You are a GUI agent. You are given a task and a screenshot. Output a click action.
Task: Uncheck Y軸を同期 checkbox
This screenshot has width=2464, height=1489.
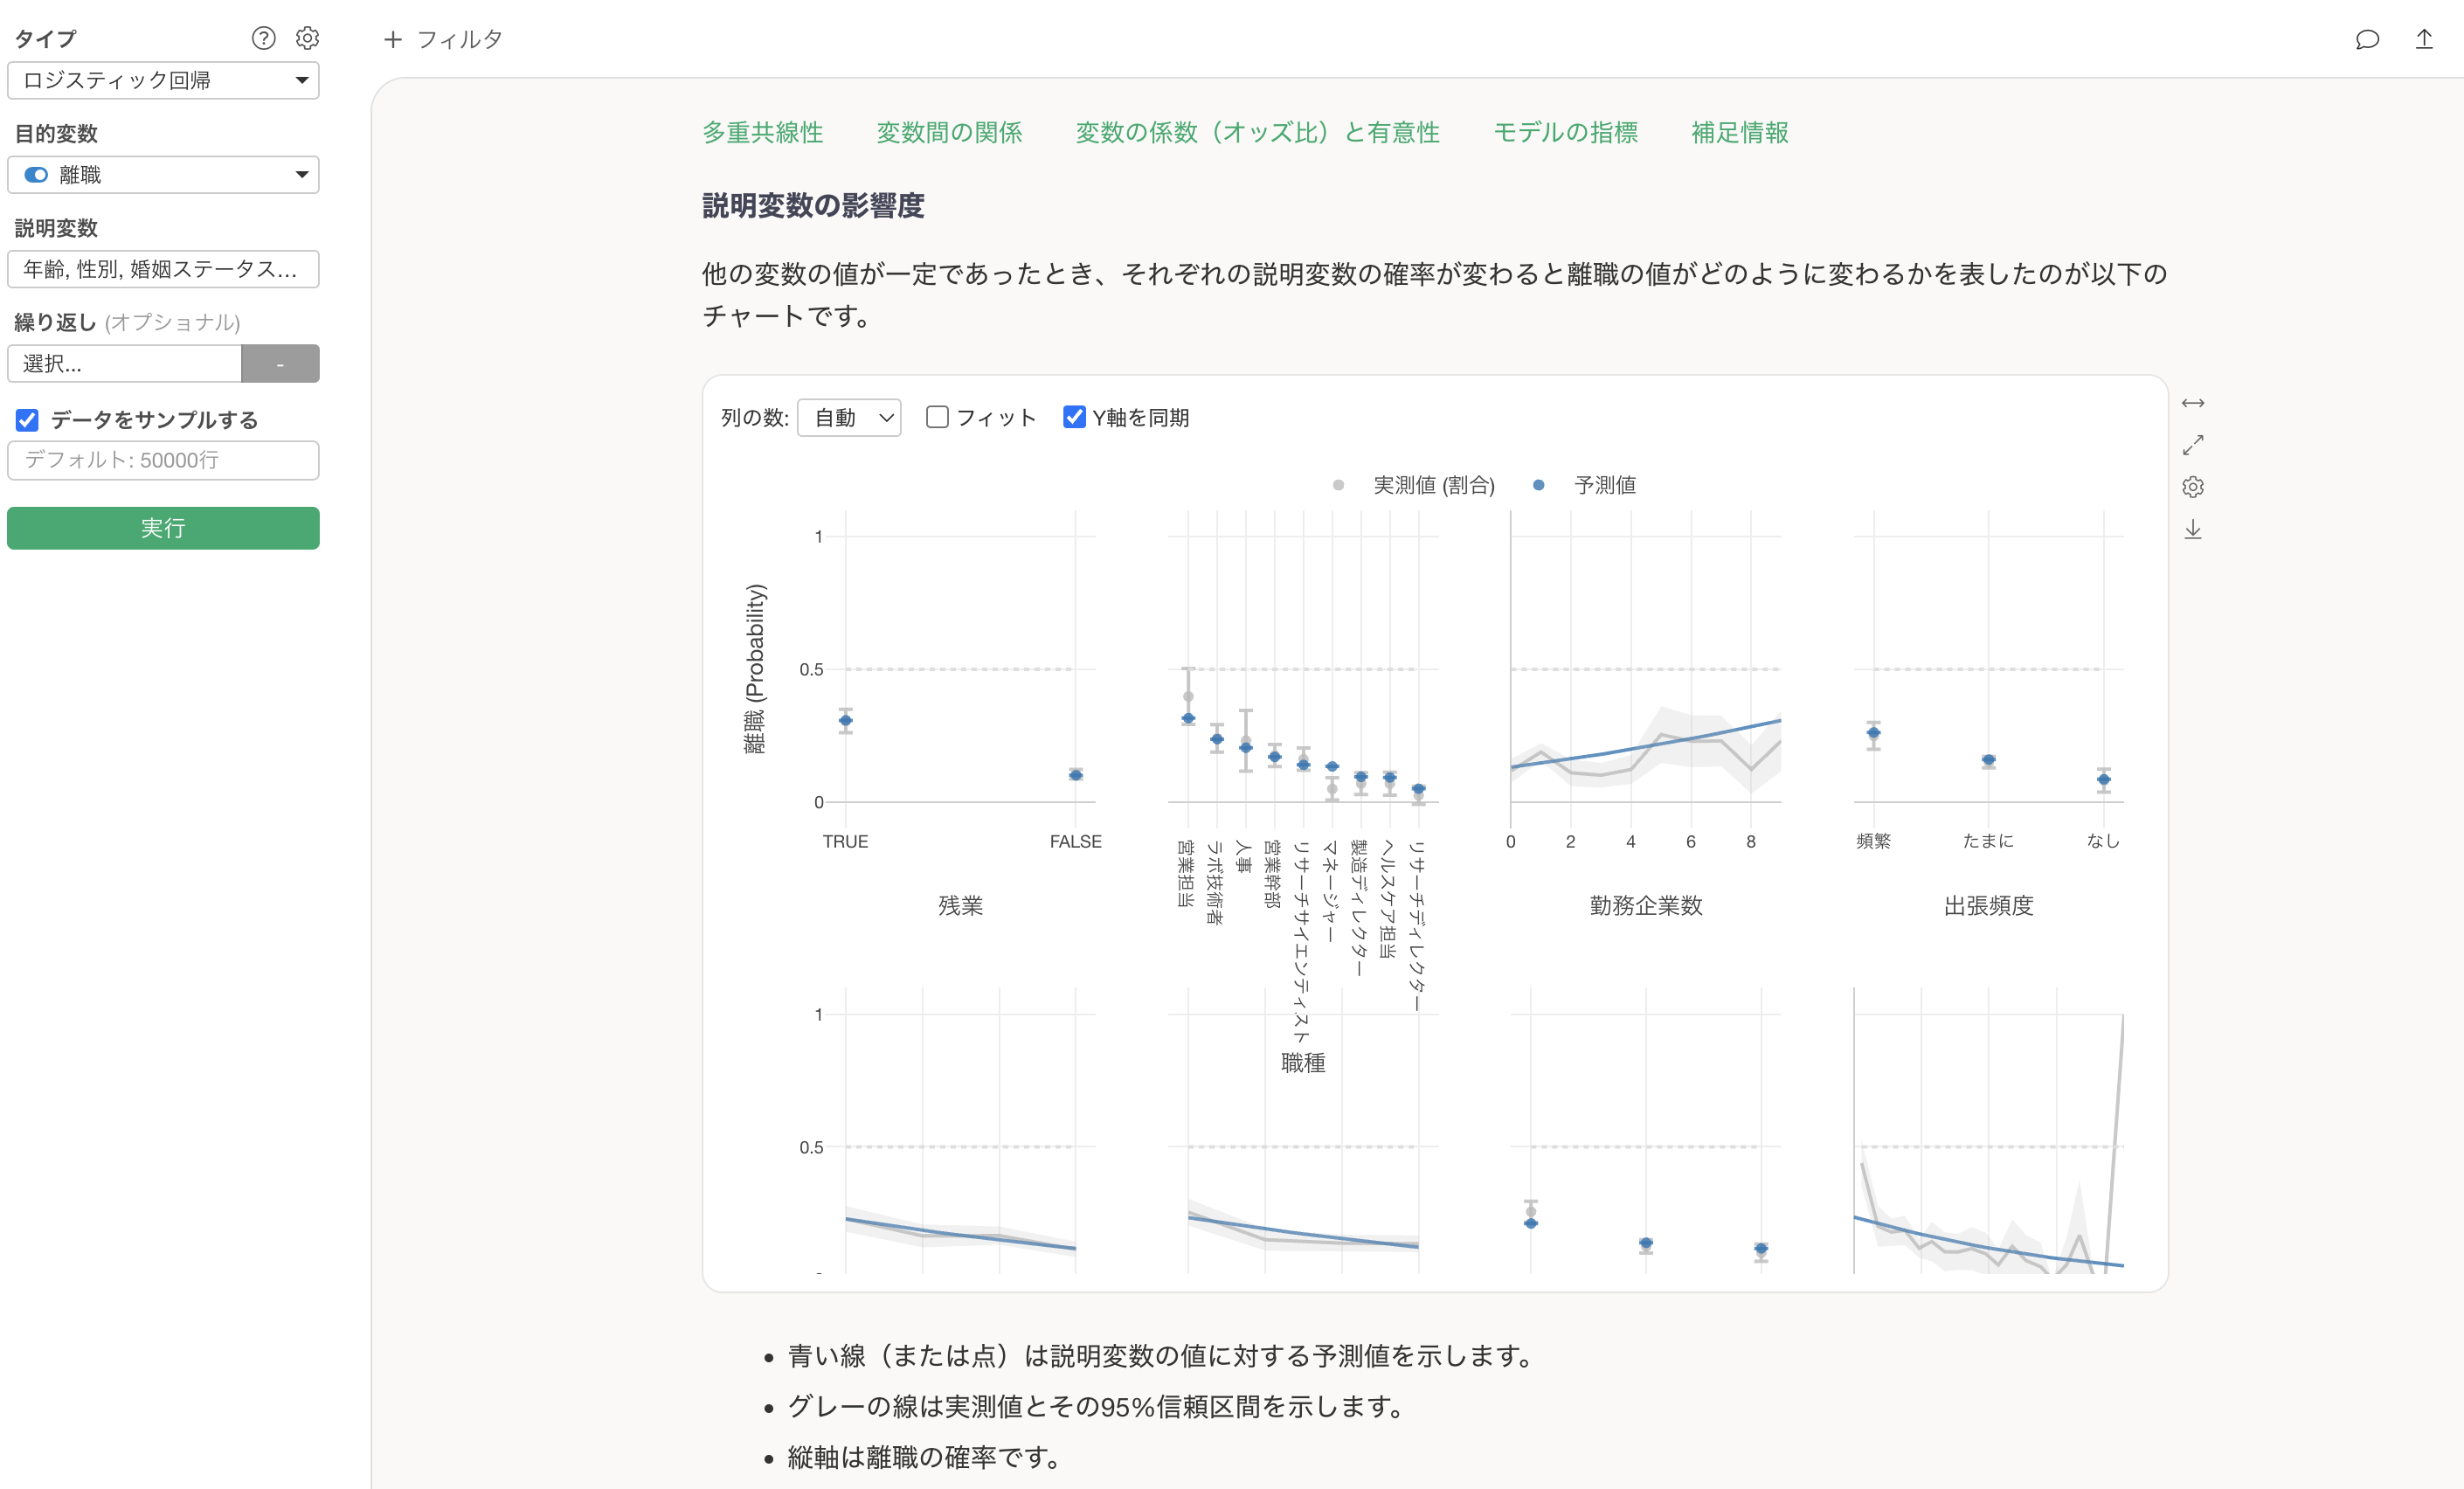point(1074,417)
